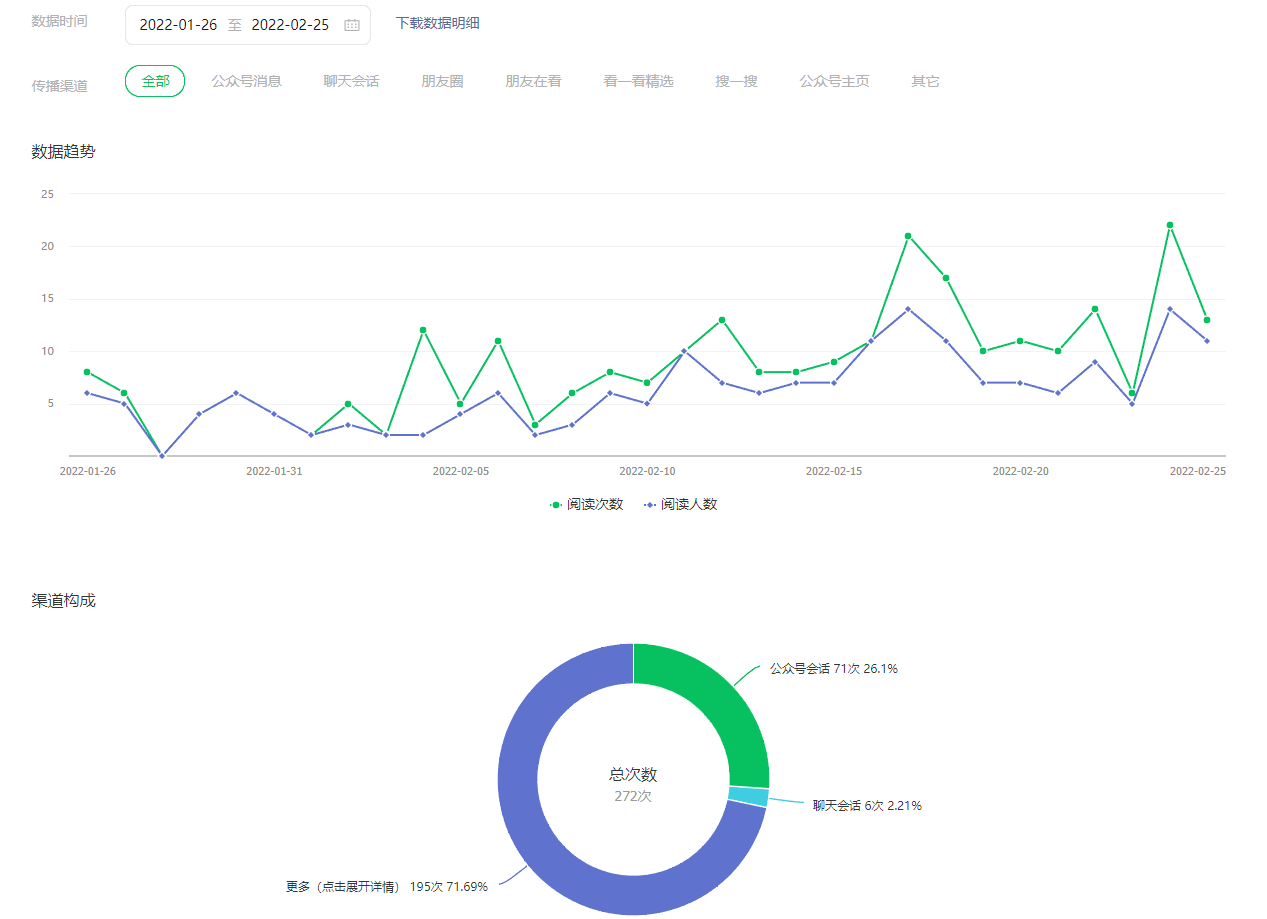Click the end date 2022-02-25 field
The width and height of the screenshot is (1267, 919).
point(290,25)
